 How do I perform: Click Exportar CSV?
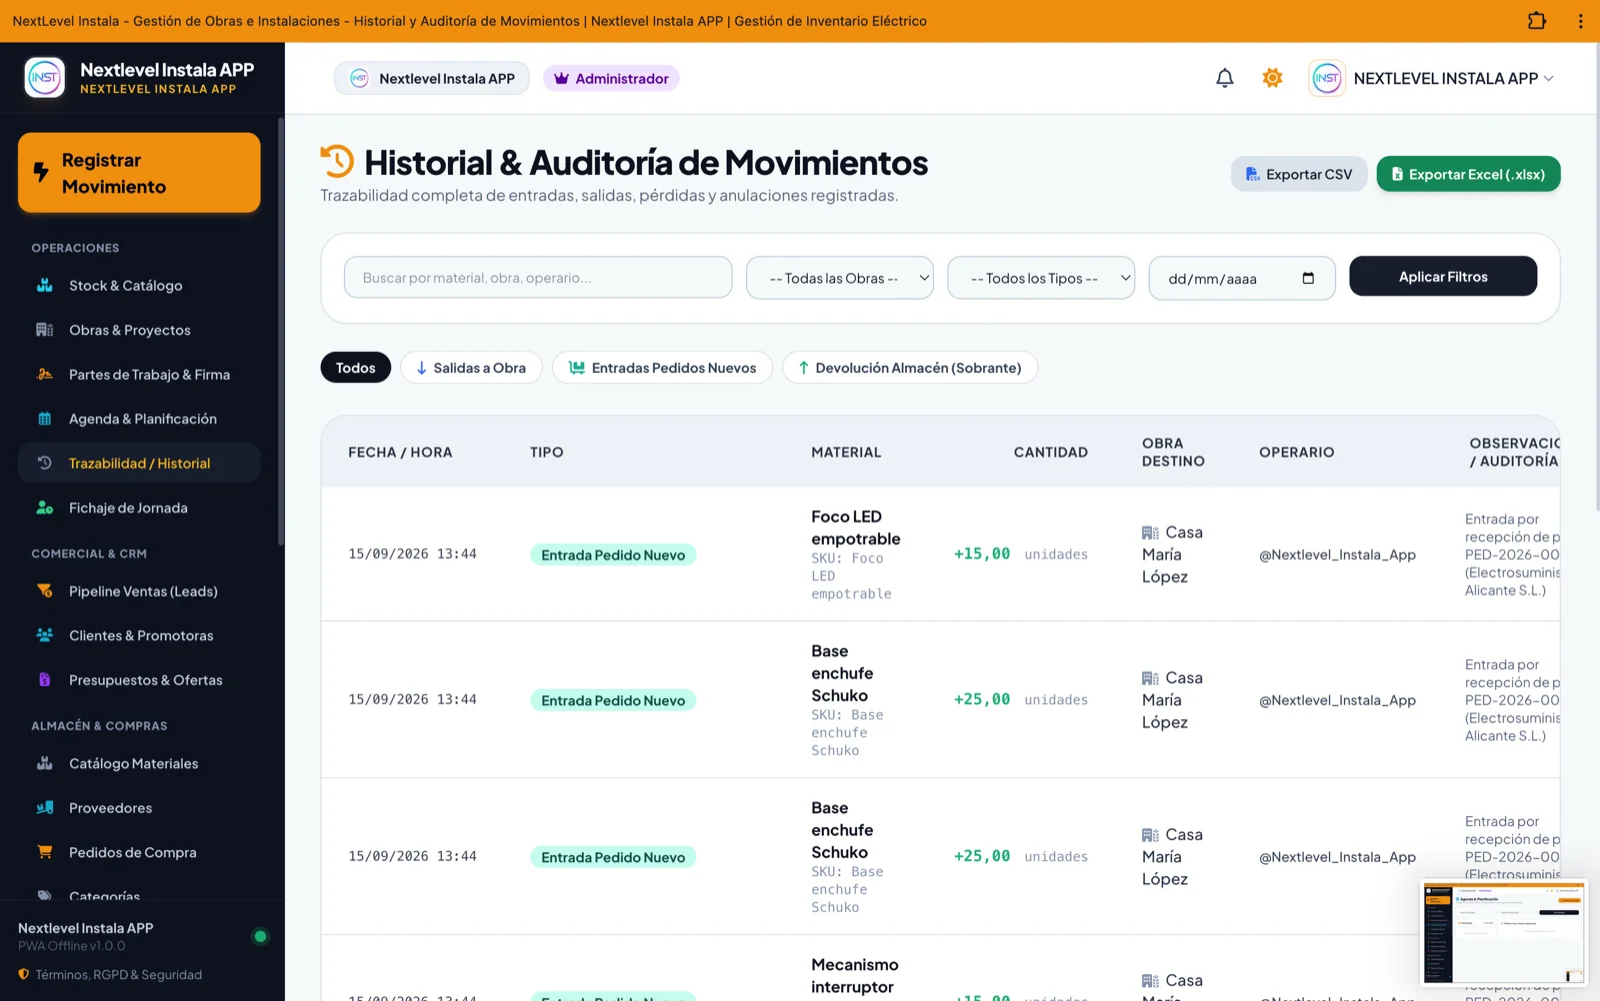[x=1299, y=174]
